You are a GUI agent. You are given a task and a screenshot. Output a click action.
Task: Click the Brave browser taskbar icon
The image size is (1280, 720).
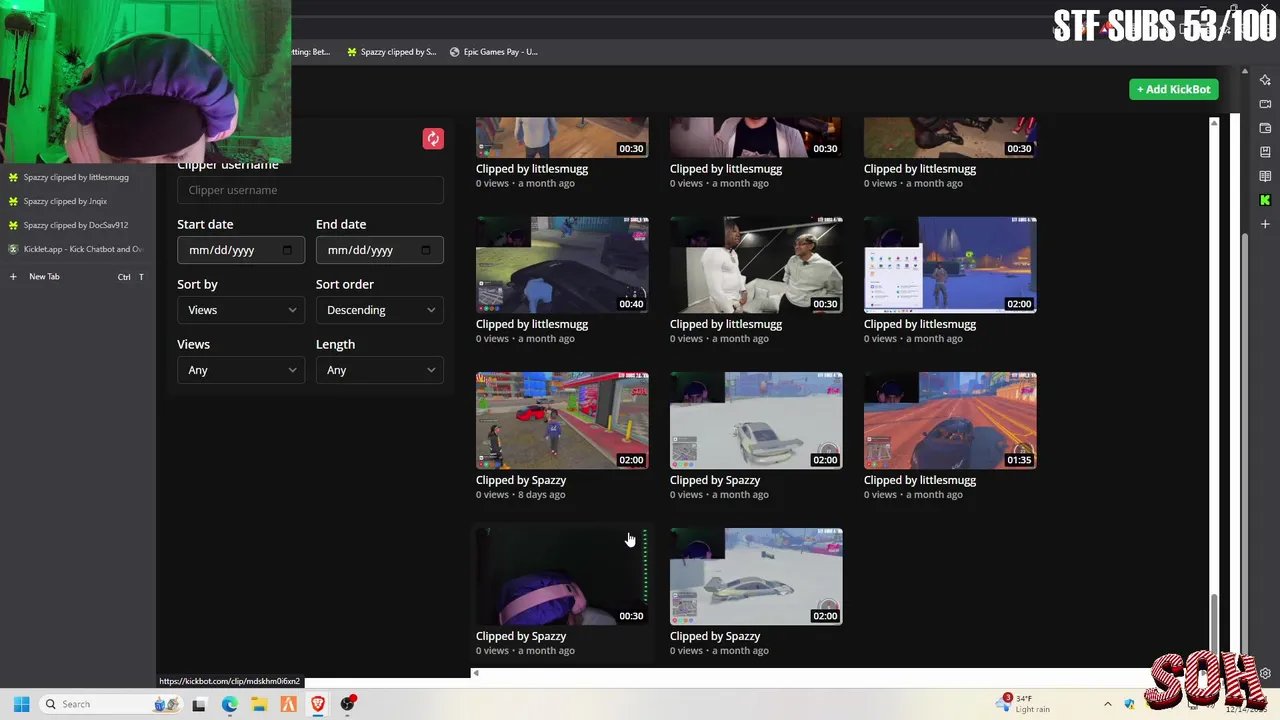[x=318, y=704]
